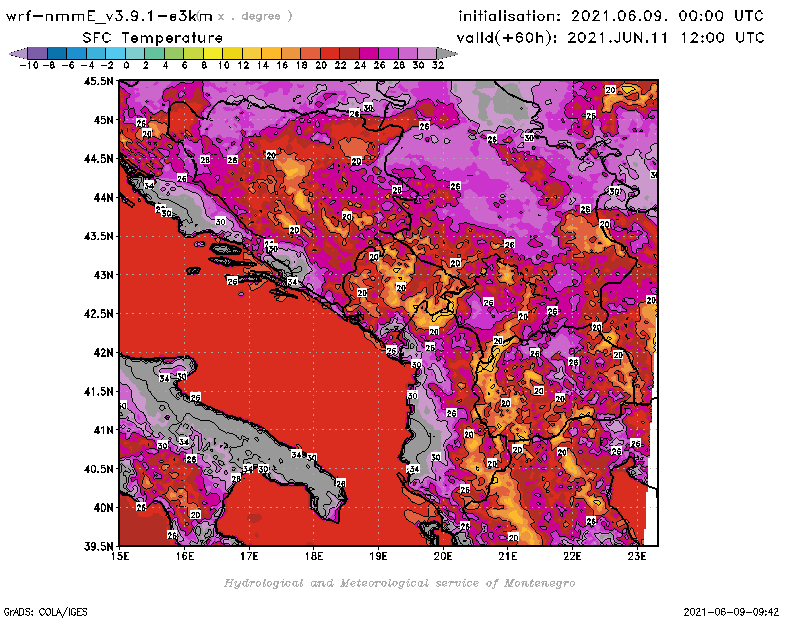Click the valid(+60h) 2021.JUN.11 12:00 UTC line

[x=611, y=38]
